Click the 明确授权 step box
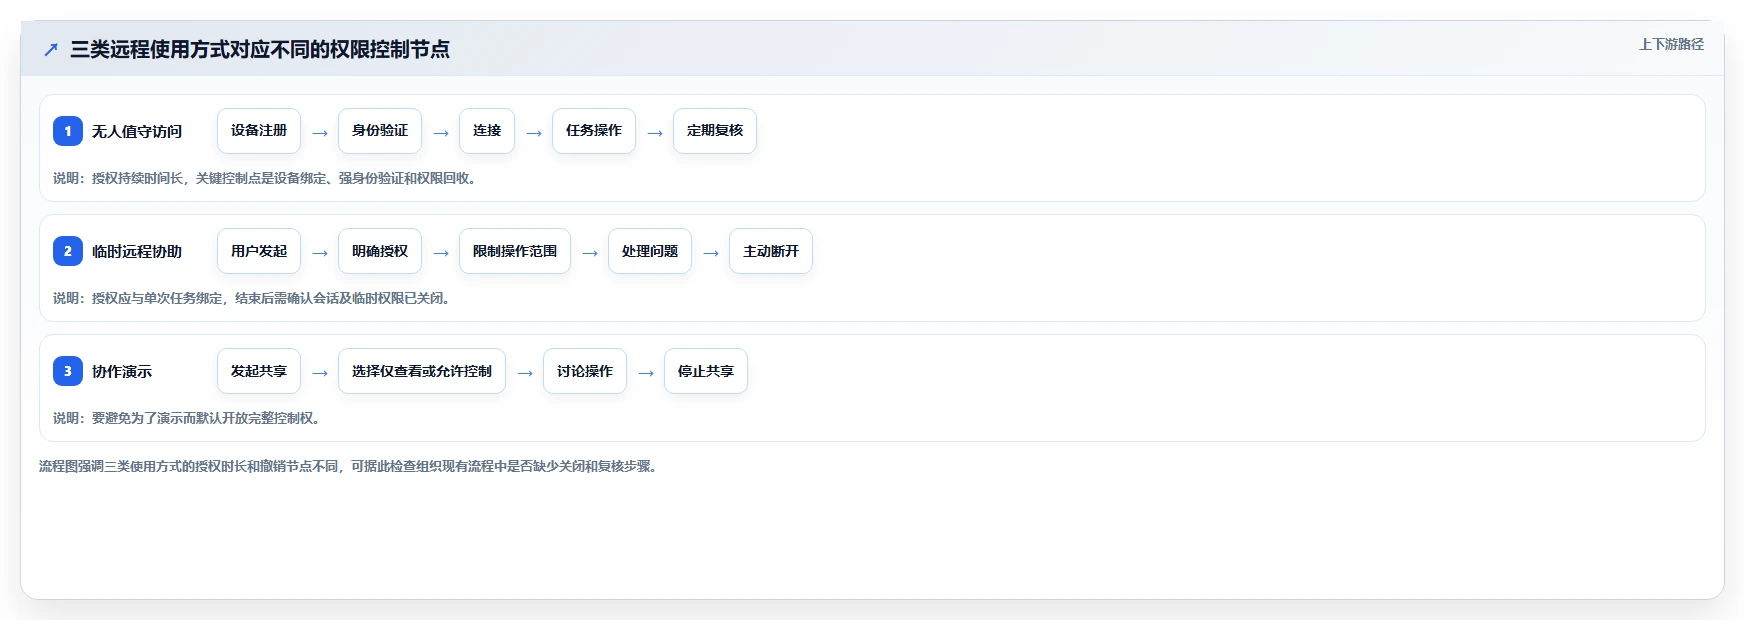 [x=380, y=251]
